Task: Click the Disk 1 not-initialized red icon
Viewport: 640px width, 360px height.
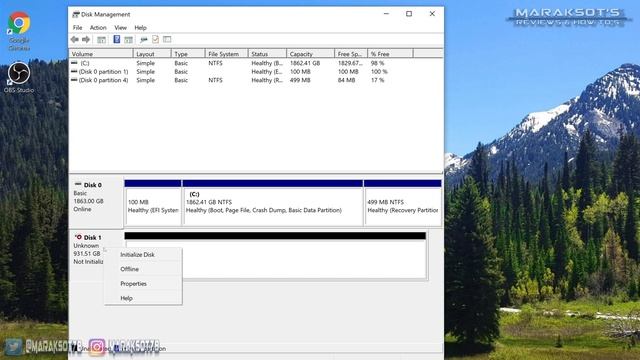Action: click(x=78, y=237)
